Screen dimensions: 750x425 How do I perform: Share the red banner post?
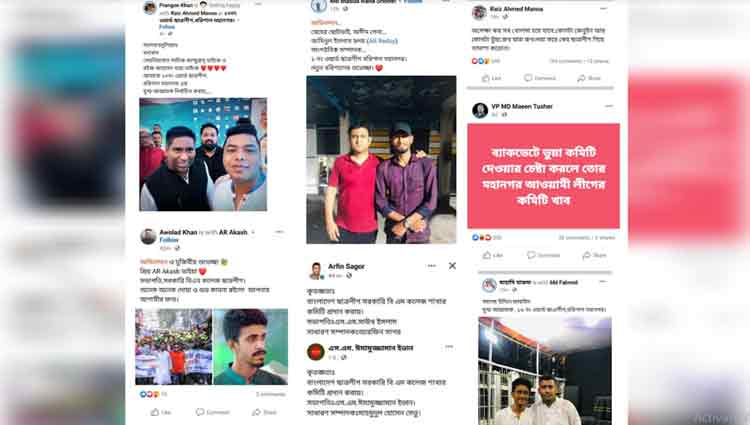pos(595,255)
